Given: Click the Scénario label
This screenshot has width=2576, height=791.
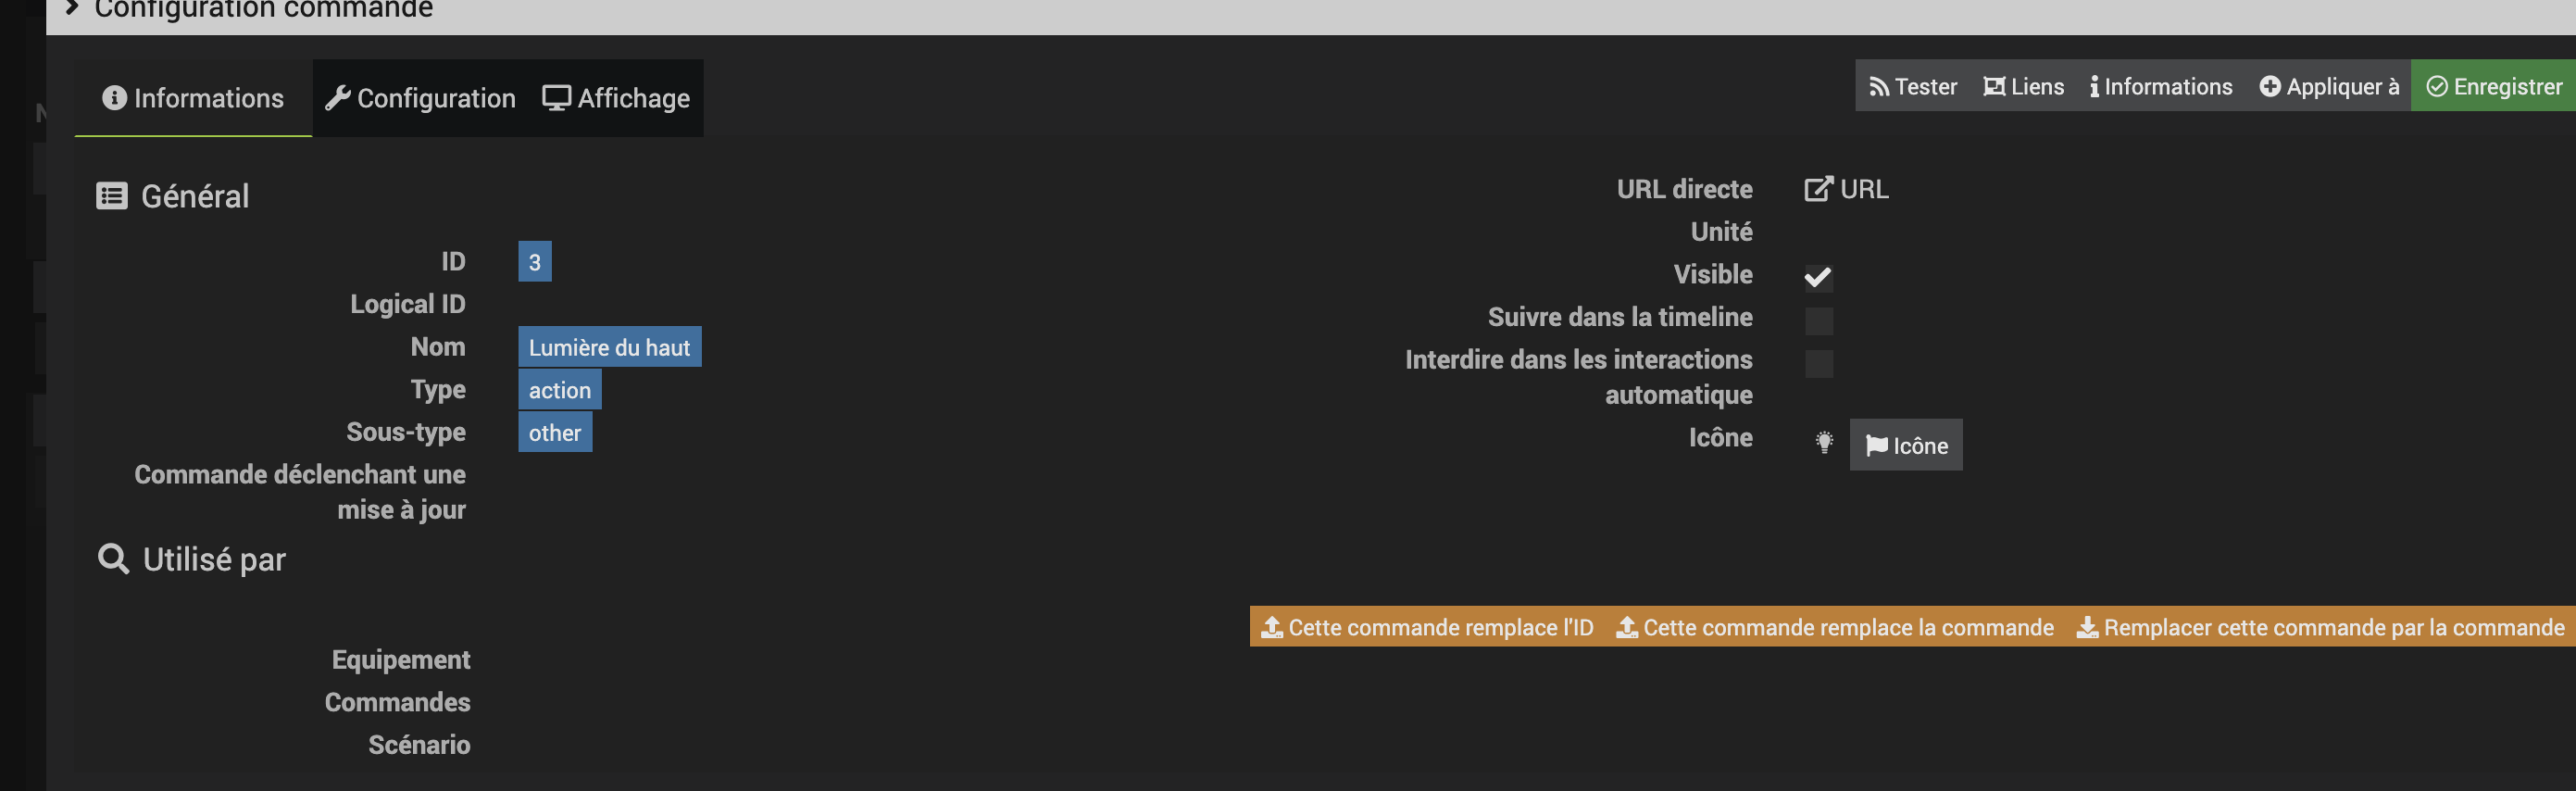Looking at the screenshot, I should tap(419, 745).
